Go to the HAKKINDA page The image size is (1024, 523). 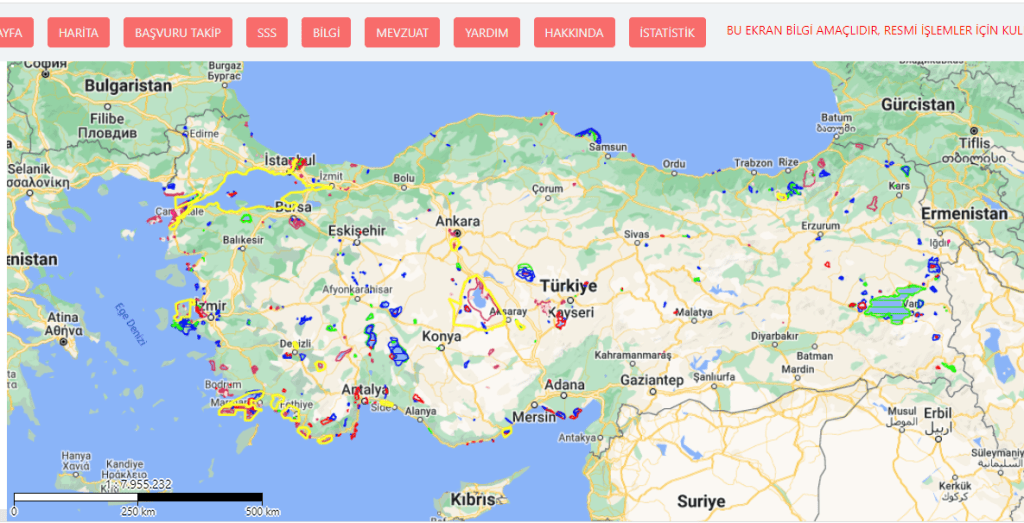tap(574, 32)
